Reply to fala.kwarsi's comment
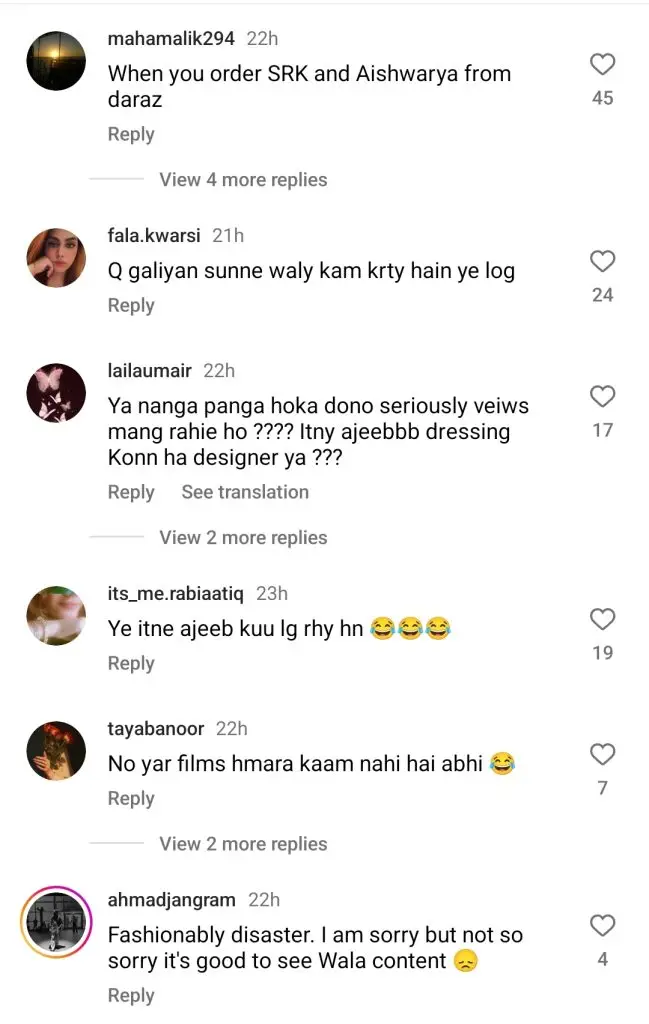 [131, 305]
